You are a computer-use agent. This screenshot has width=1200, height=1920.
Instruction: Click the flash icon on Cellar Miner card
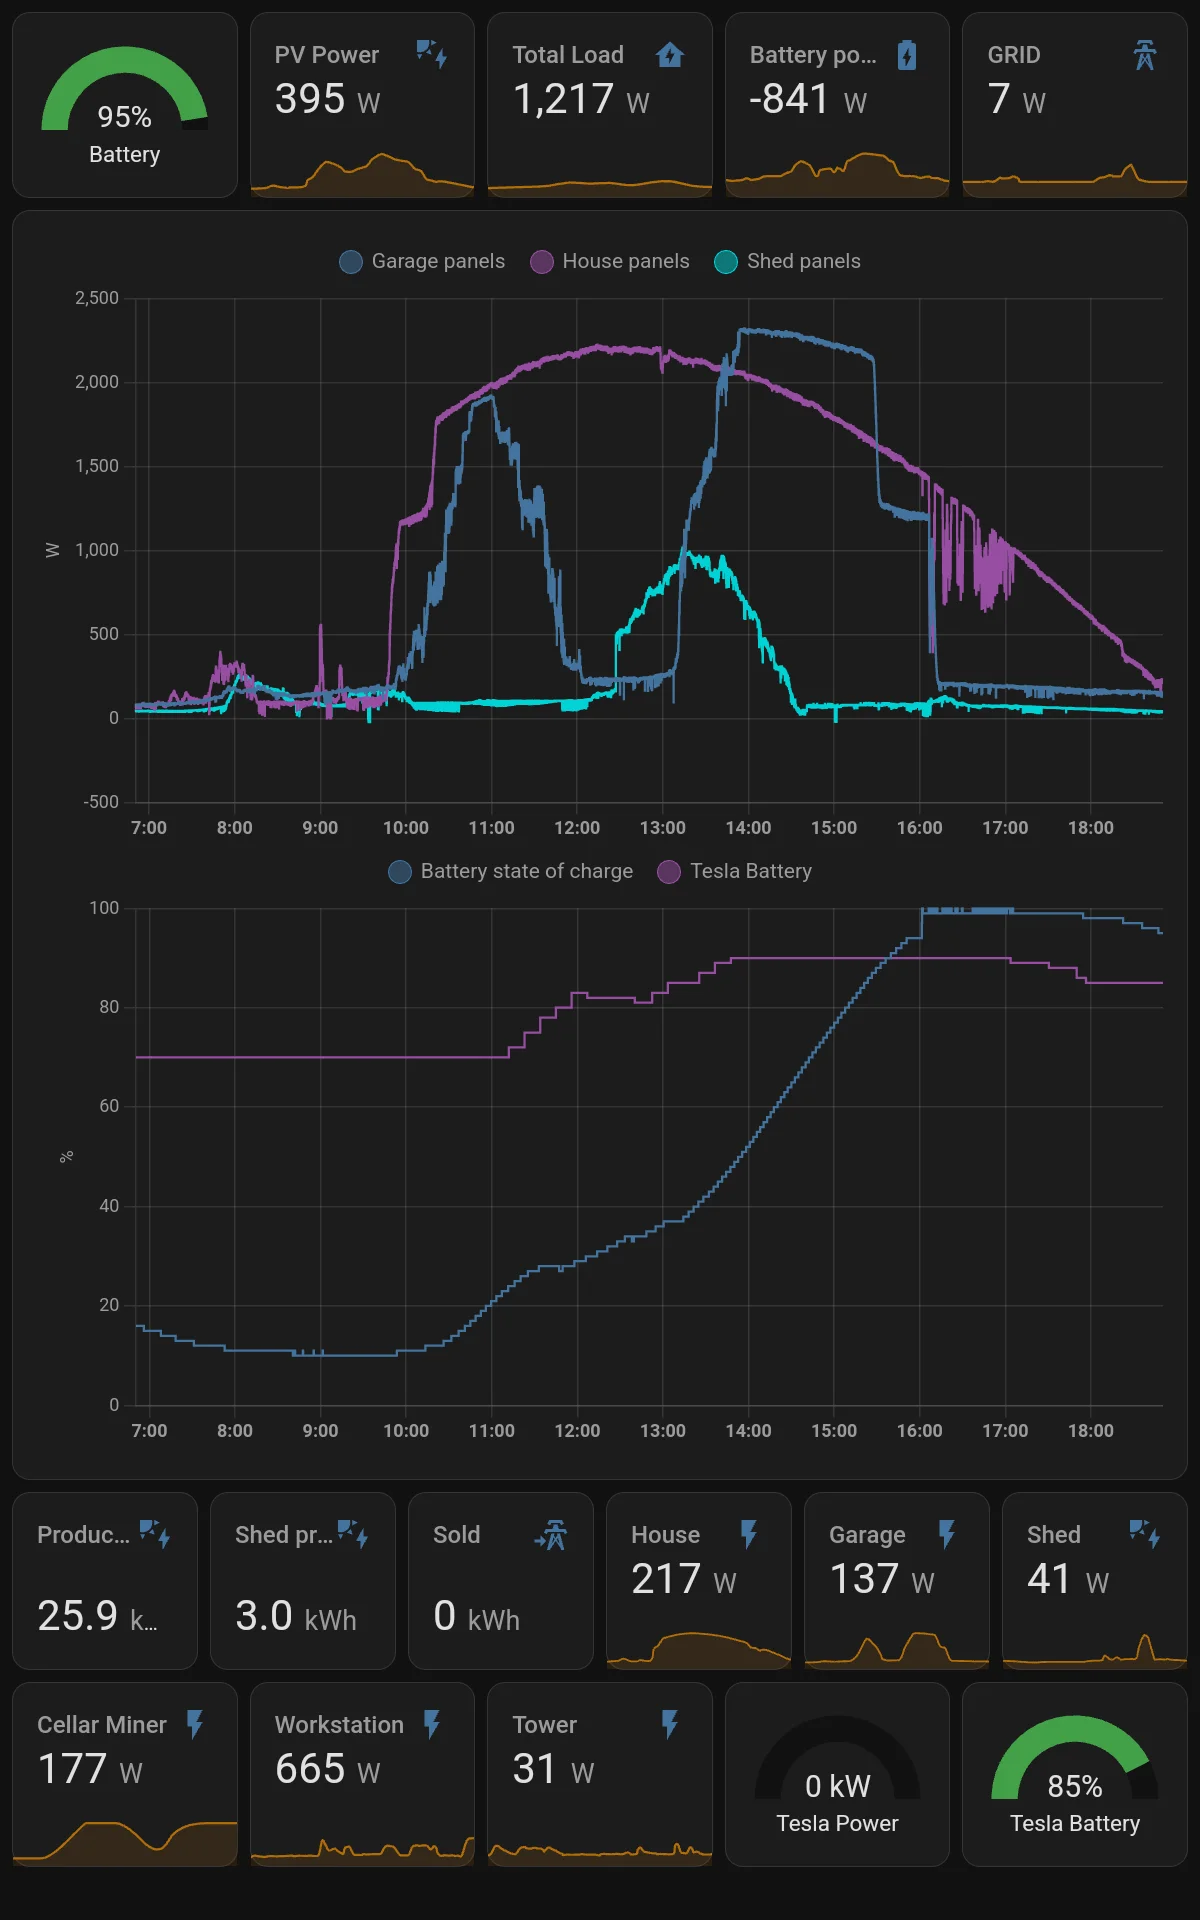195,1724
